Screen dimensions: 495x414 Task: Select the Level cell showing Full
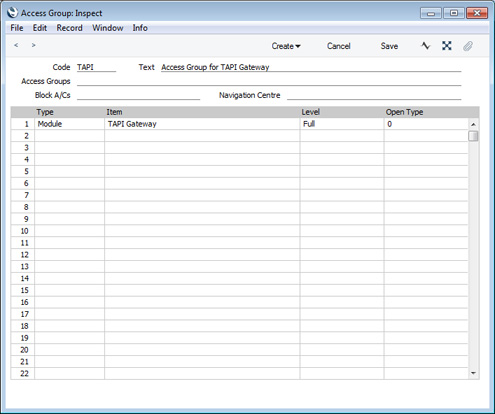[342, 124]
